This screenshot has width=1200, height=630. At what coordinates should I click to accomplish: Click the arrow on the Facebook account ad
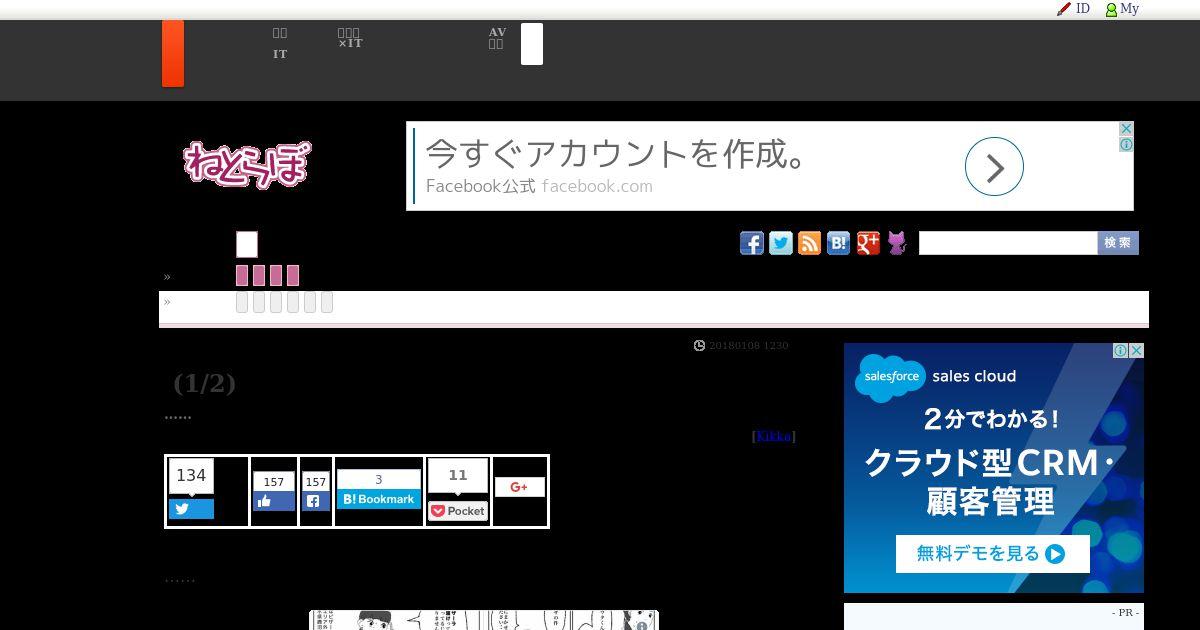coord(994,167)
